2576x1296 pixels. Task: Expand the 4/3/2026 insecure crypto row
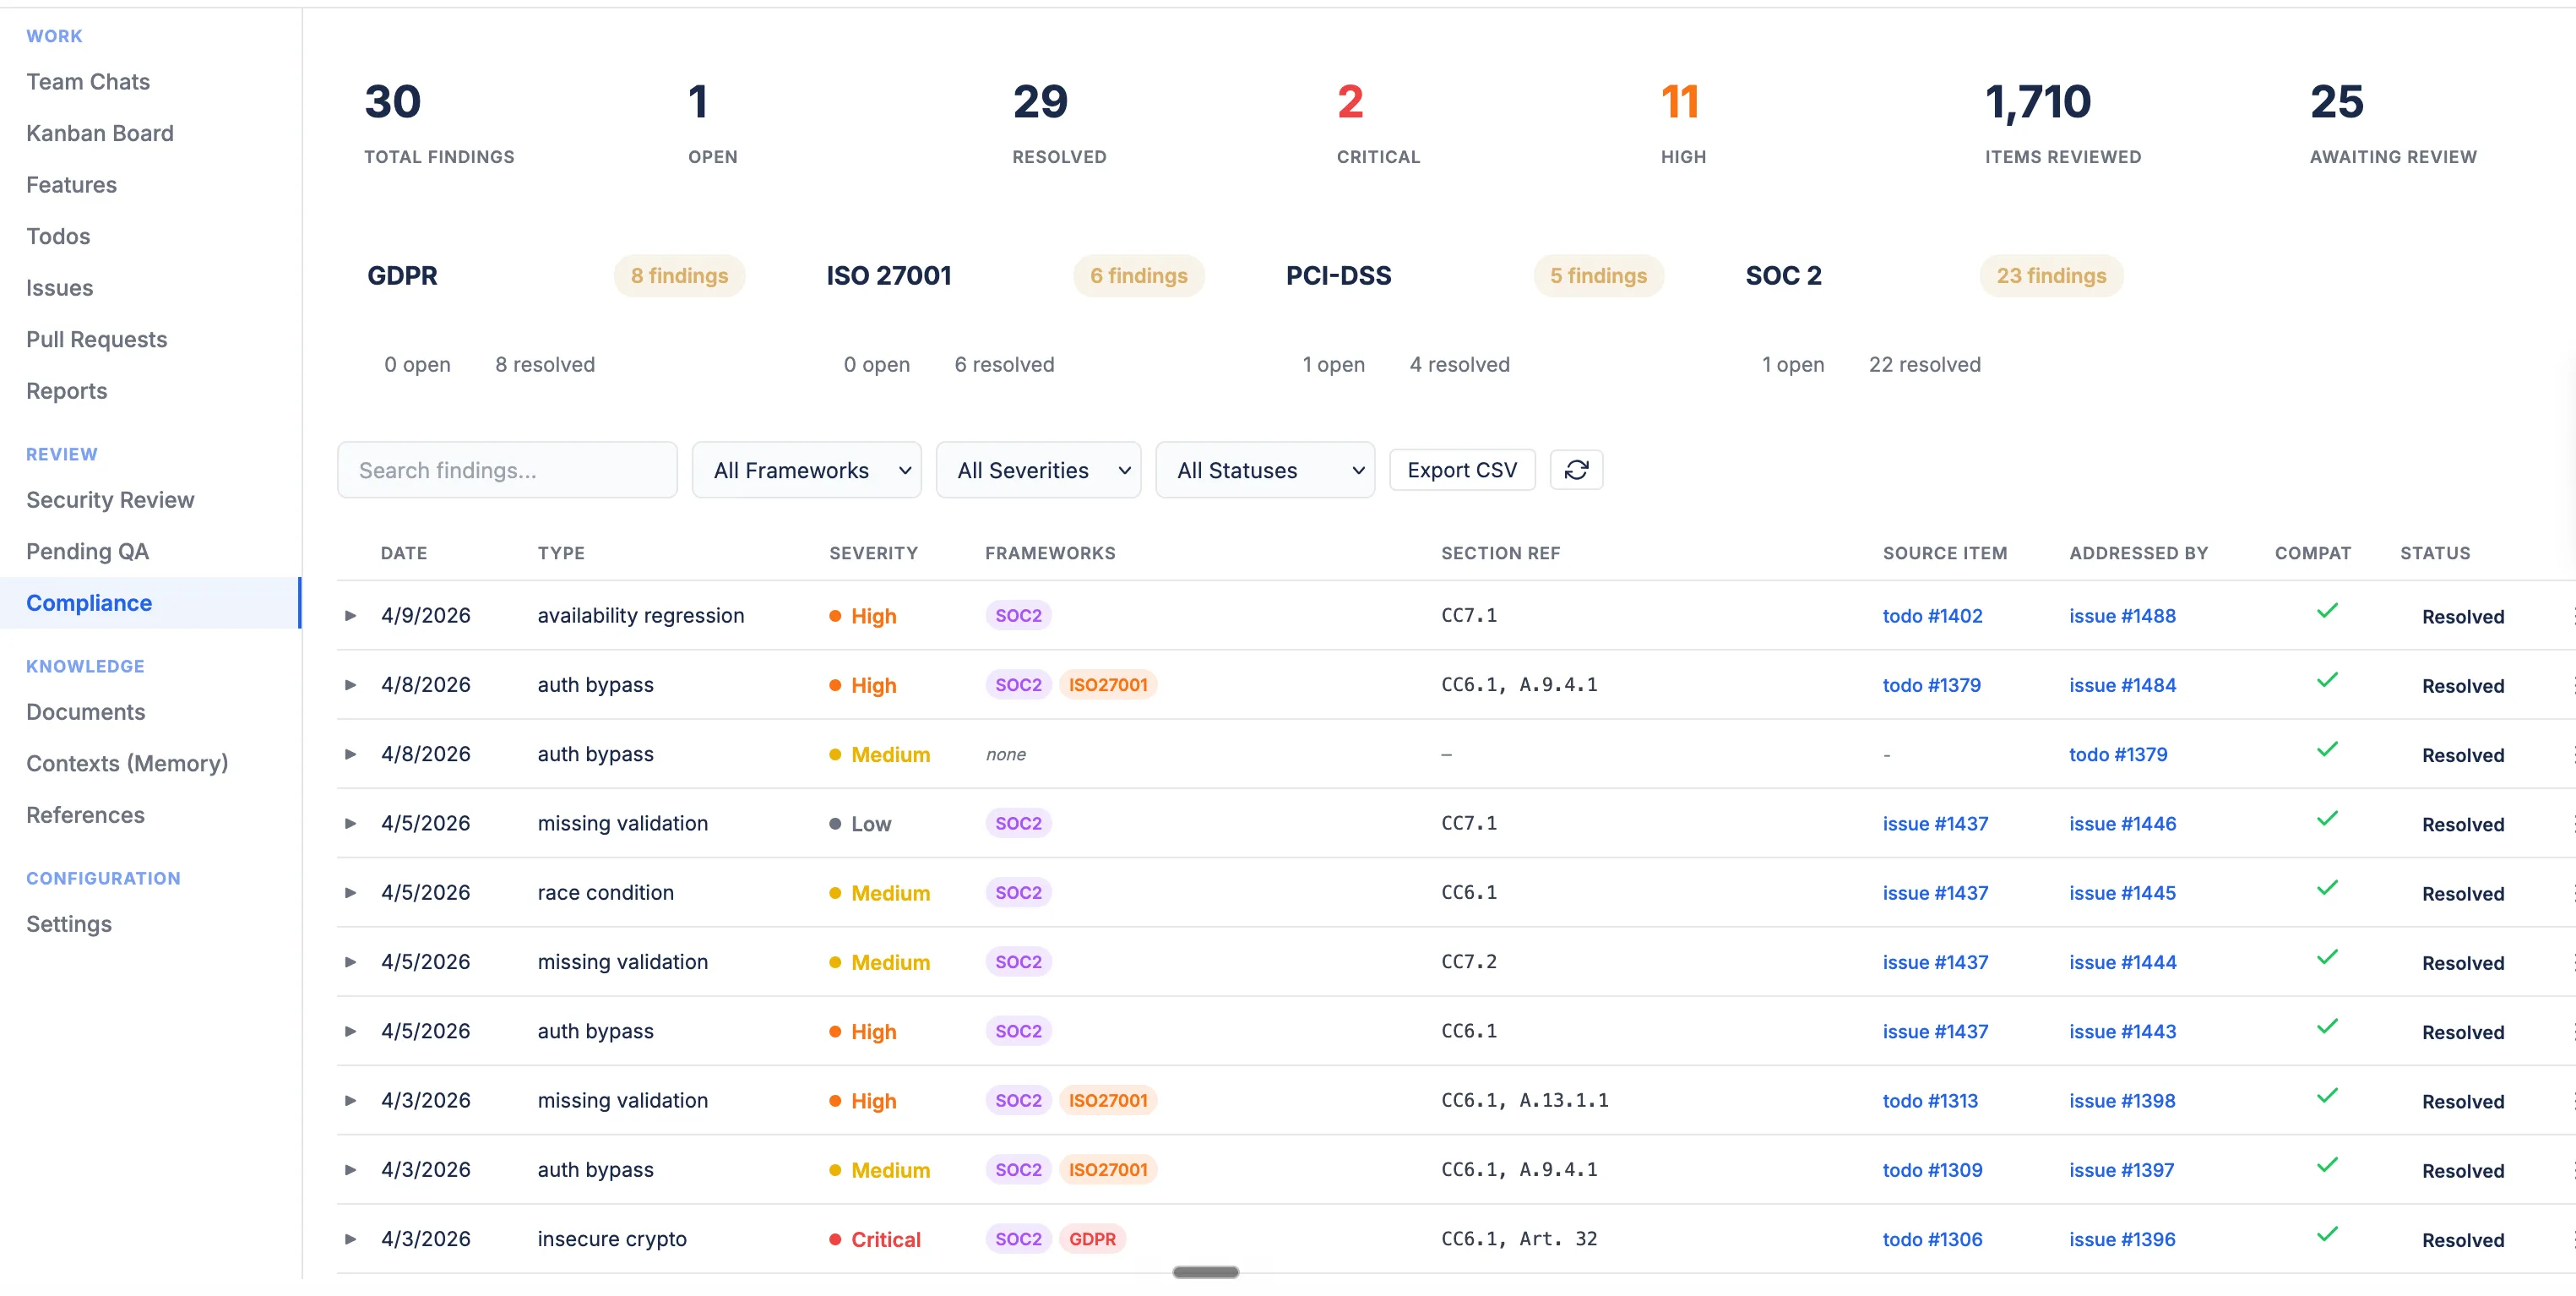350,1239
